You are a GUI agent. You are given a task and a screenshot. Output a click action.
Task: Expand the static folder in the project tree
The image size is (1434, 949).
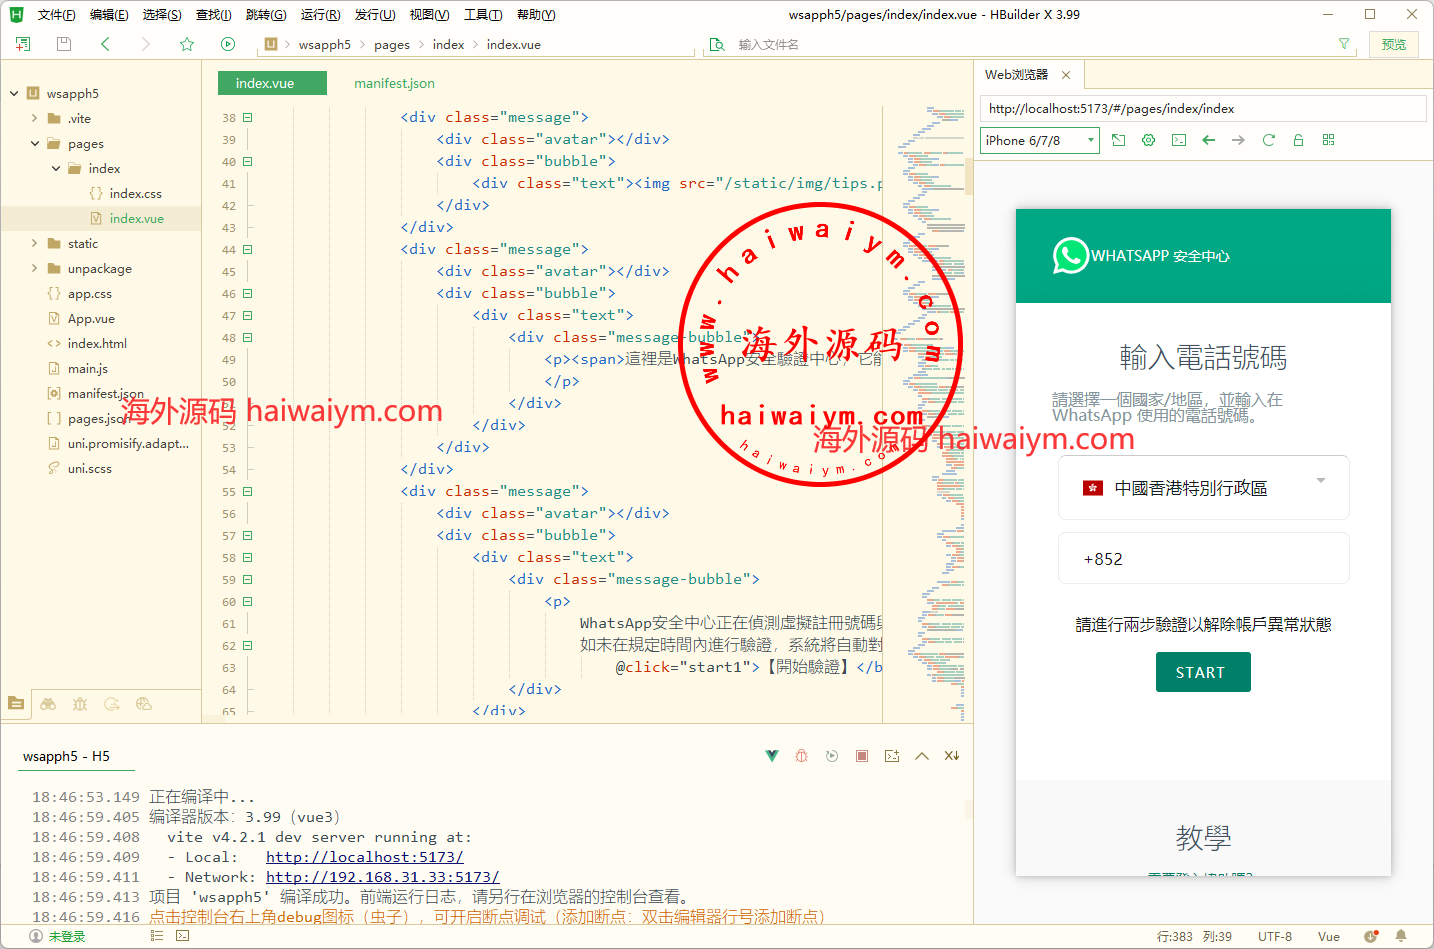click(35, 243)
